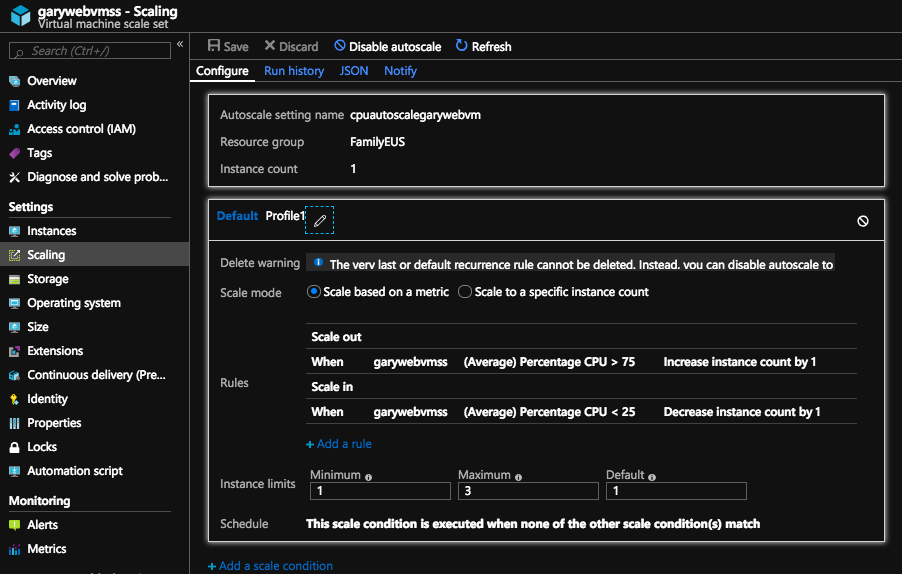Click the Extensions icon
This screenshot has width=902, height=574.
coord(14,351)
